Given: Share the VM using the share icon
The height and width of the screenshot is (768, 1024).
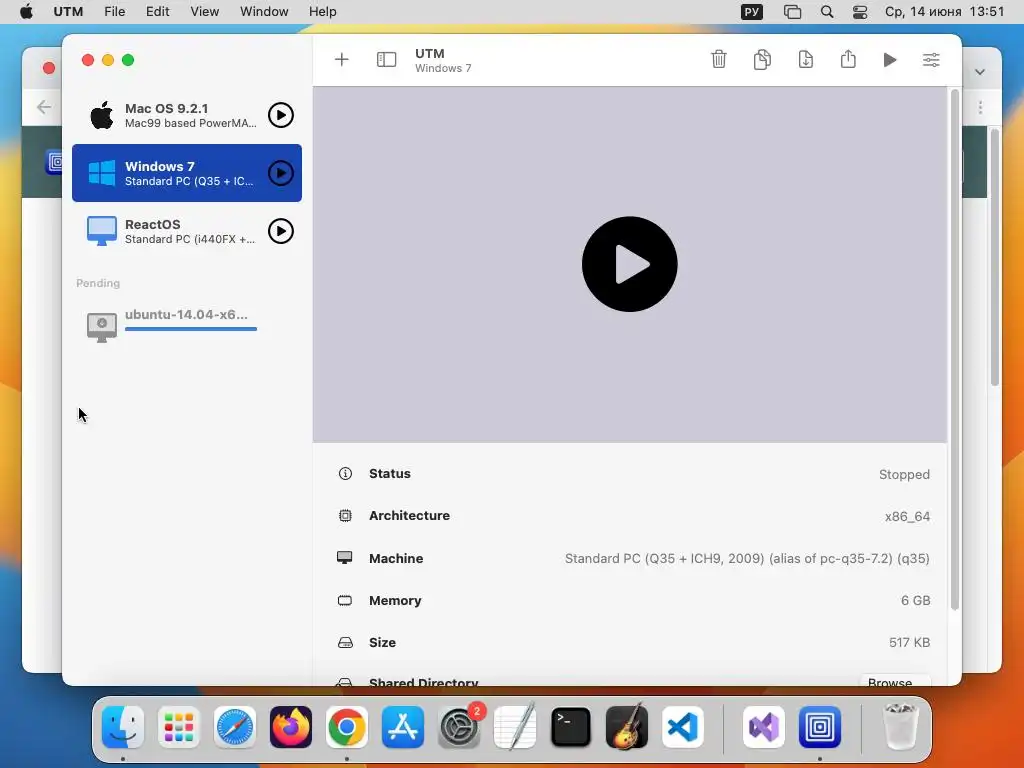Looking at the screenshot, I should (848, 59).
